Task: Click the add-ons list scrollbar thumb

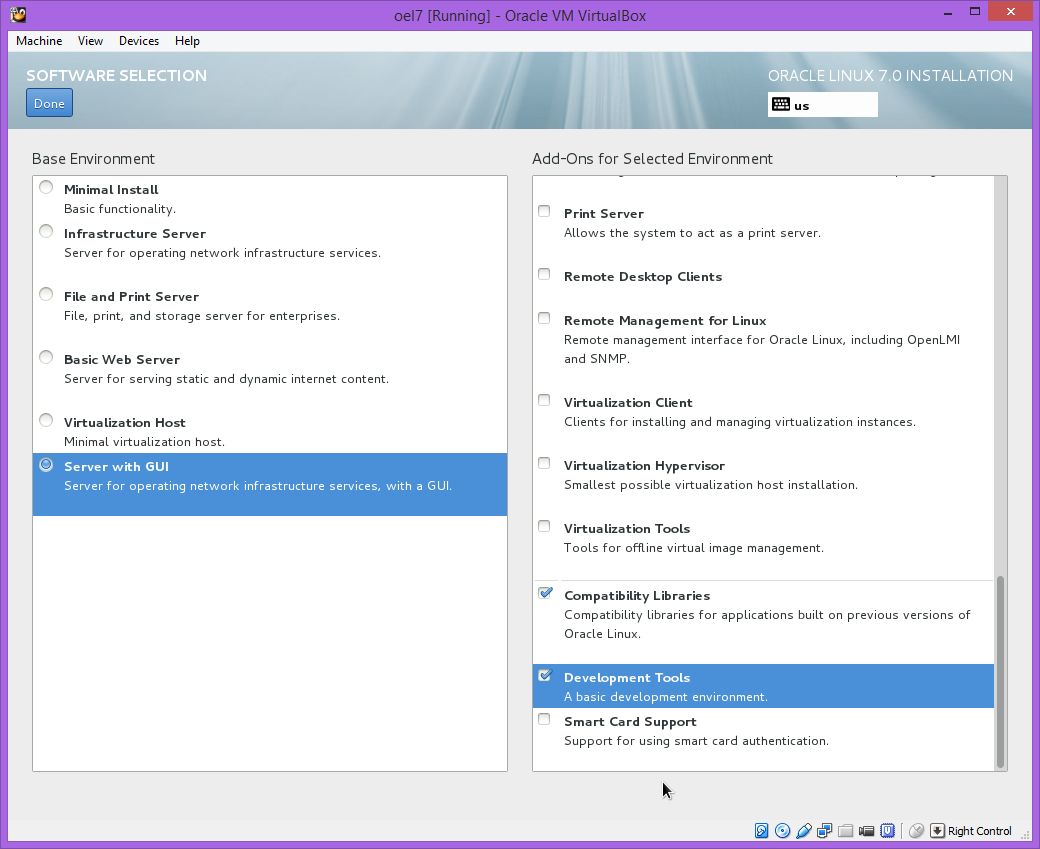Action: (x=1000, y=672)
